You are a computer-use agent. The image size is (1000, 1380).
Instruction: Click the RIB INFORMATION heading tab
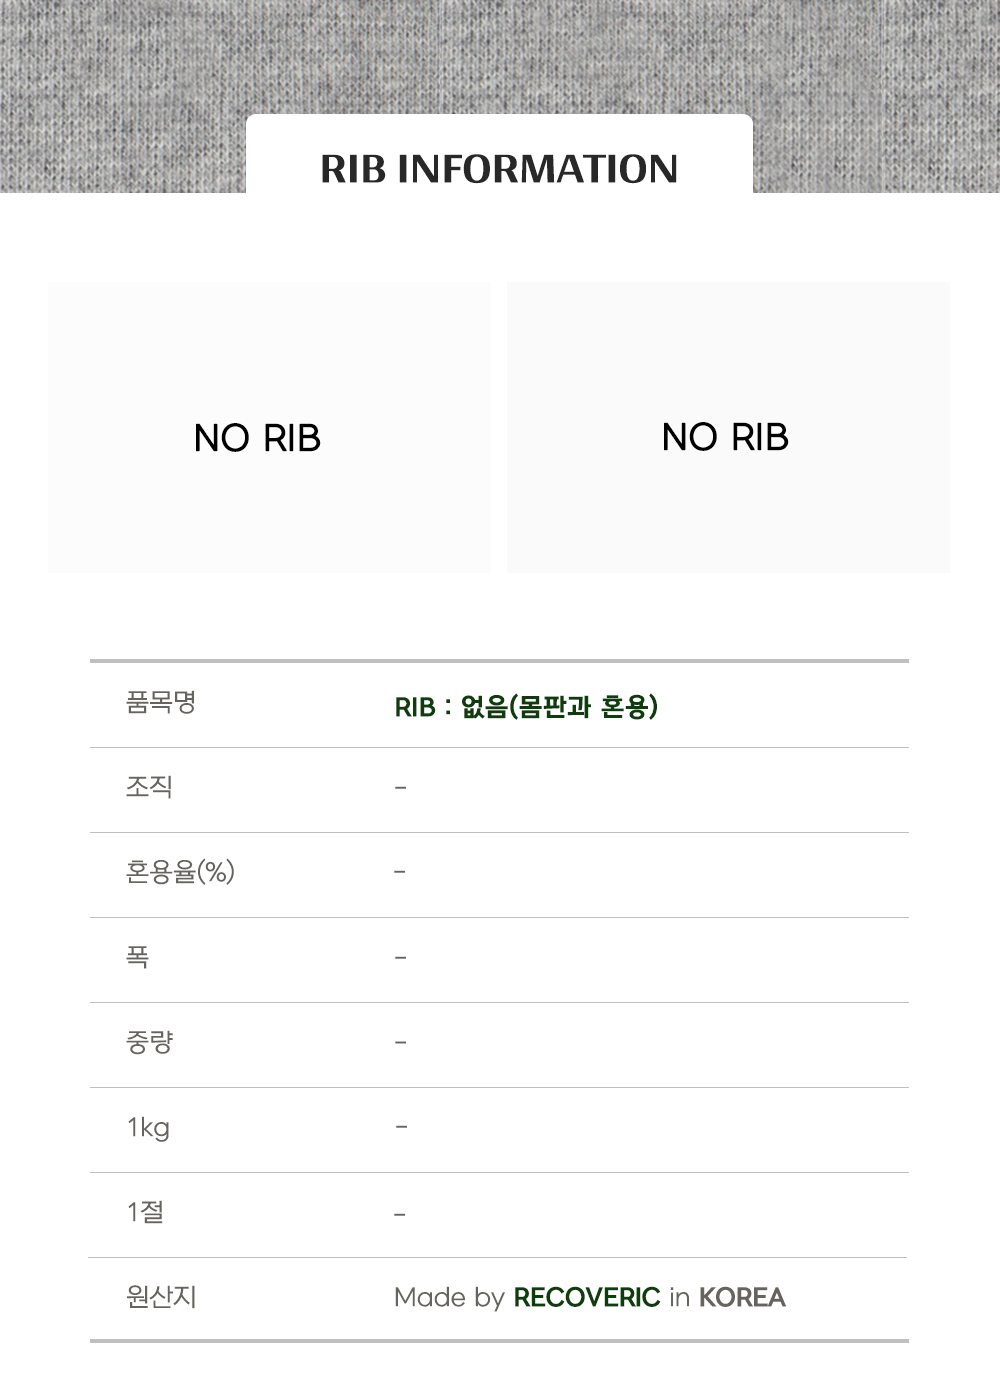(x=499, y=168)
